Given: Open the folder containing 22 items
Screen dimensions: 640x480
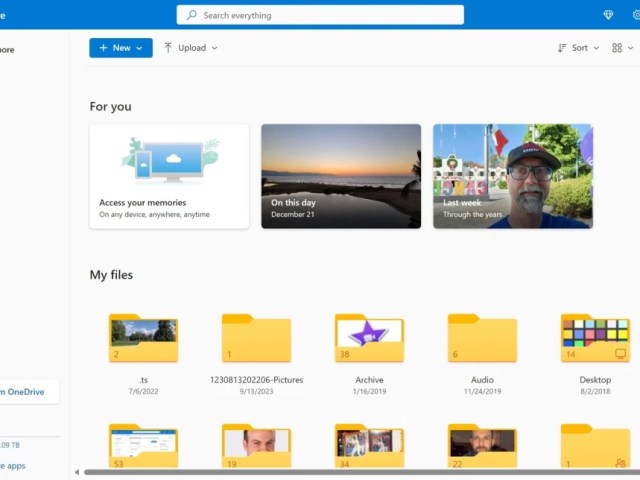Looking at the screenshot, I should click(482, 446).
